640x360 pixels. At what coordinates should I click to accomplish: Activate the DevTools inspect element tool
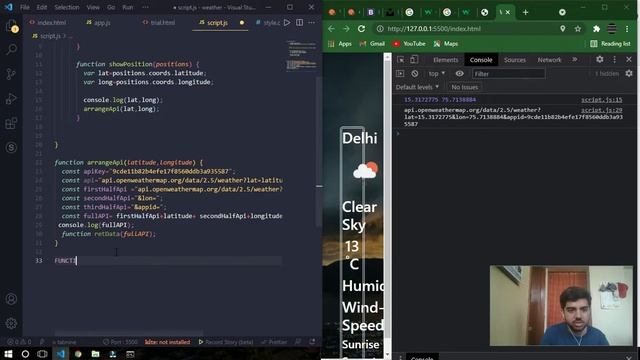tap(401, 60)
